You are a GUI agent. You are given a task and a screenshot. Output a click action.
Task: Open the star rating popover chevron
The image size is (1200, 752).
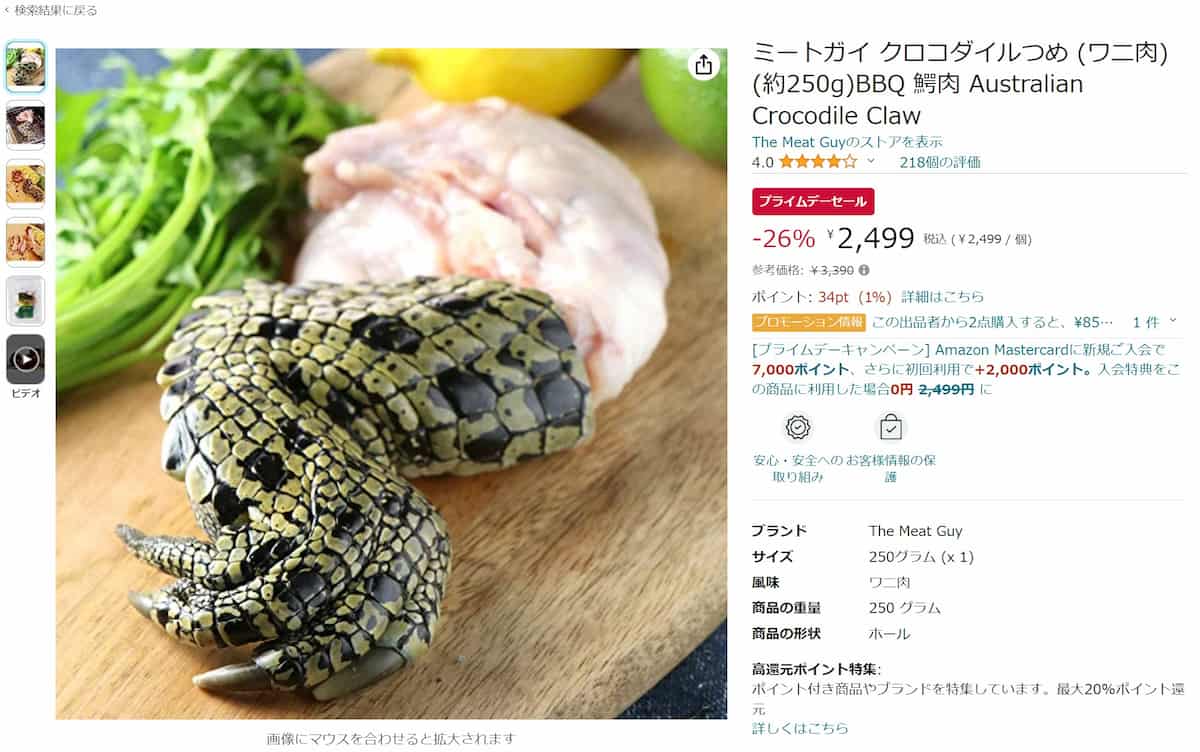(x=870, y=161)
